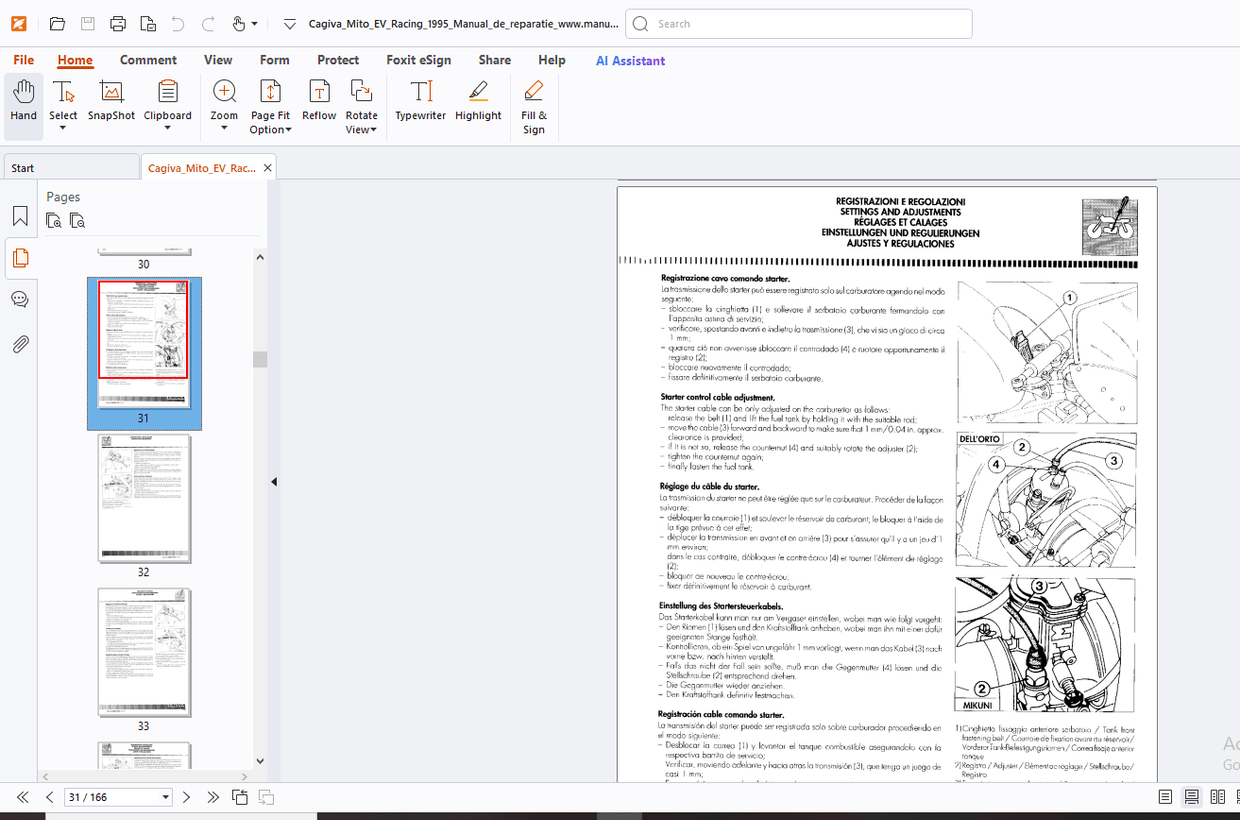Viewport: 1240px width, 820px height.
Task: Enable continuous scrolling page view
Action: (1191, 796)
